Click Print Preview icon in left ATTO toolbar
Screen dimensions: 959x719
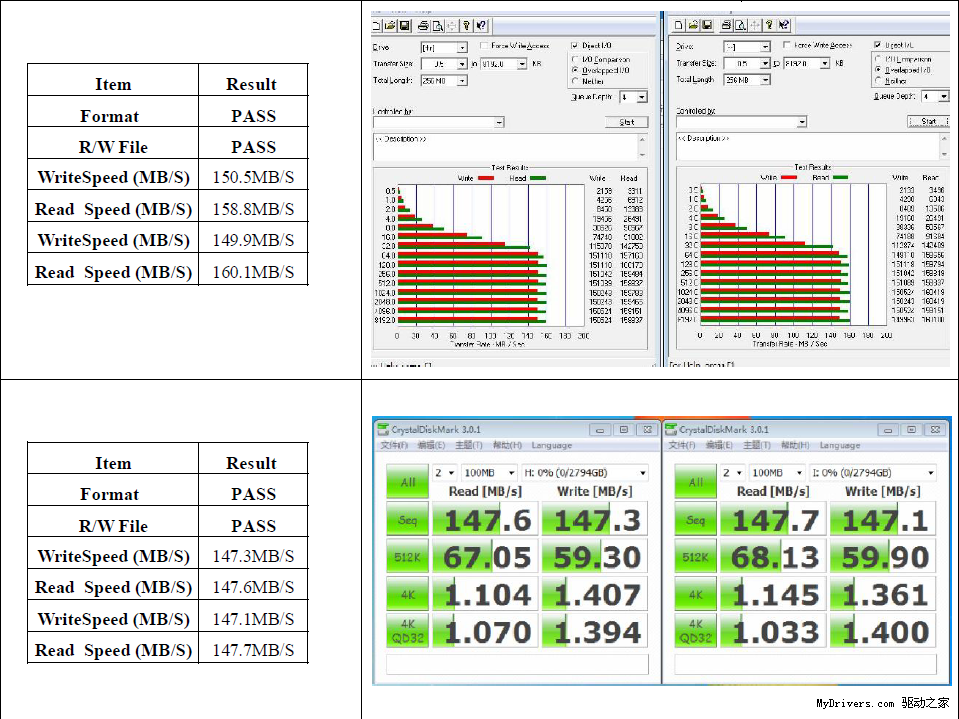coord(437,25)
